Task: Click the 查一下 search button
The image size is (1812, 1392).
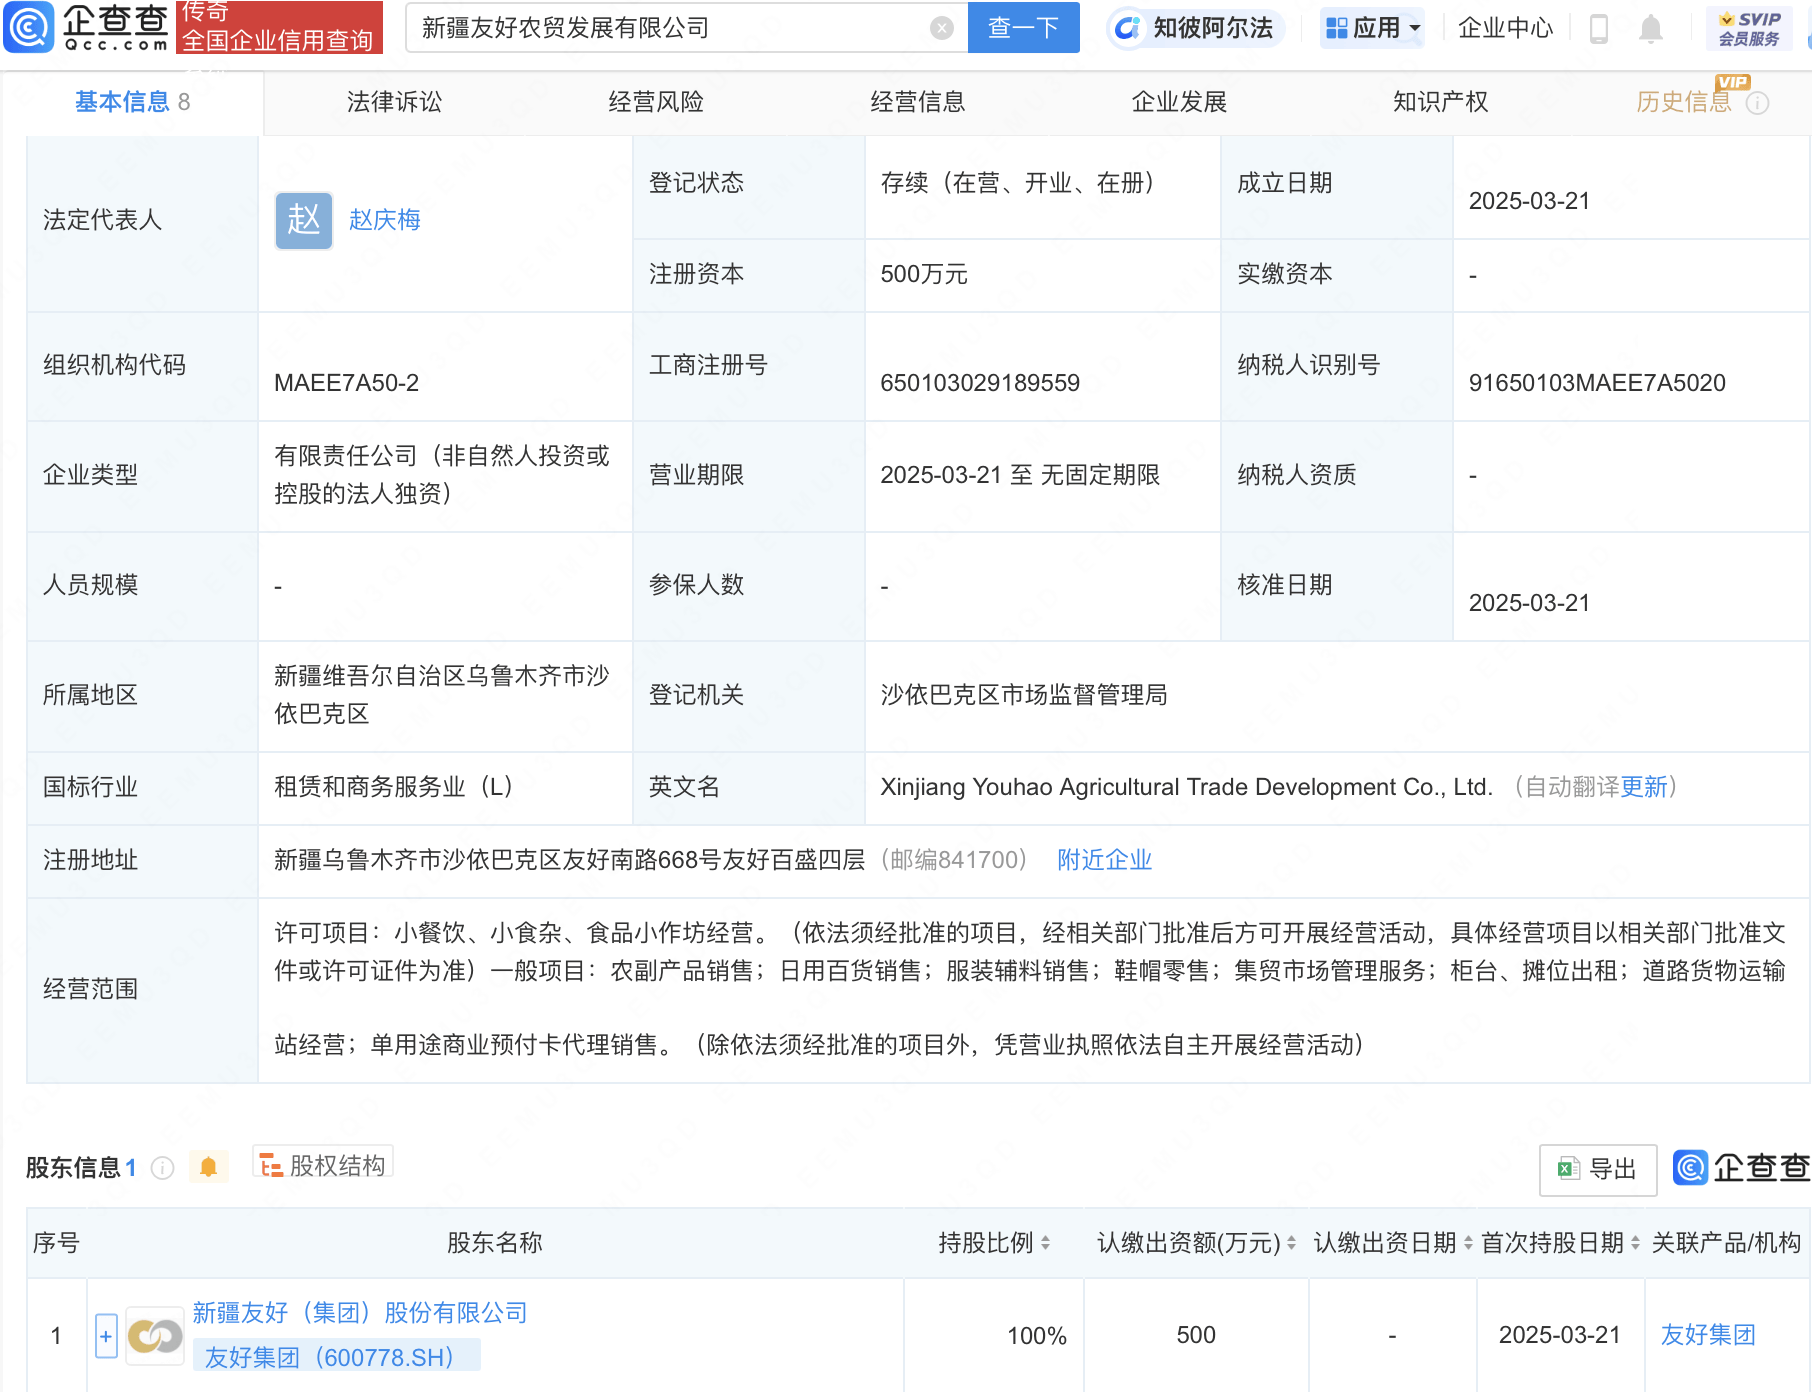Action: tap(1023, 28)
